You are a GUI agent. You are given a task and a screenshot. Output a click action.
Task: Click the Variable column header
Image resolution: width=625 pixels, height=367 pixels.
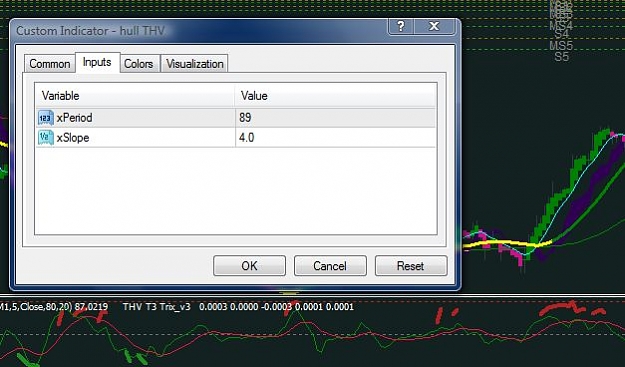coord(135,96)
